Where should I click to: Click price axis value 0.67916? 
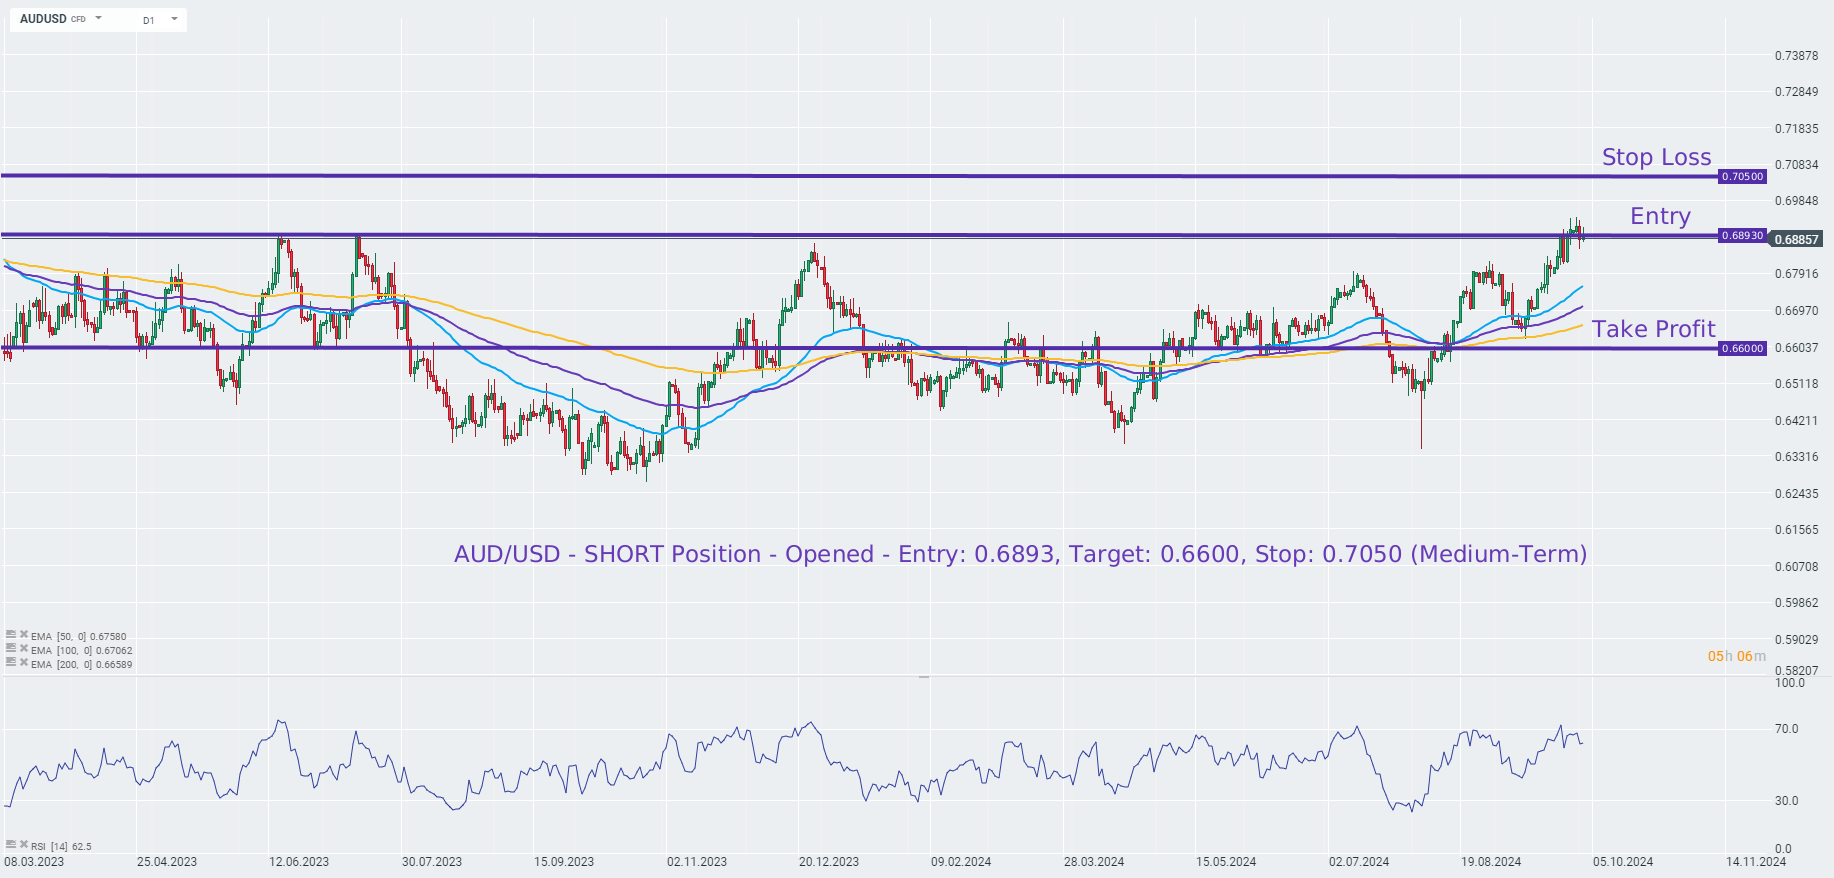click(x=1796, y=273)
